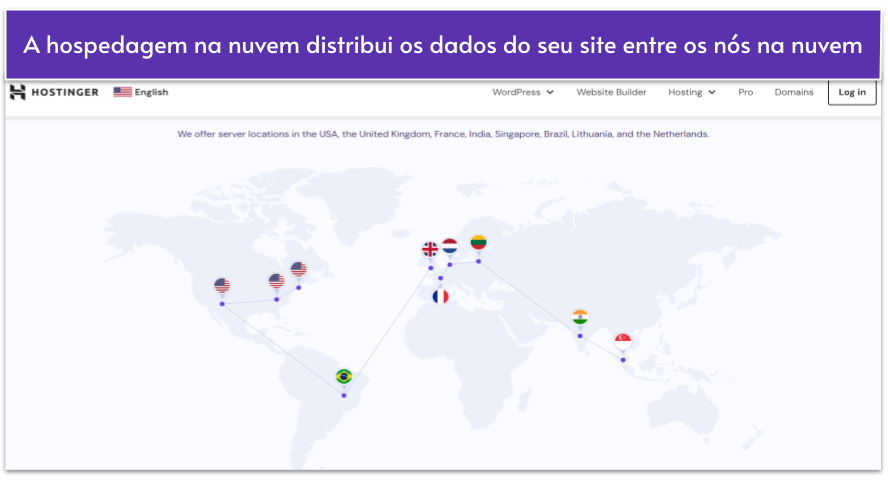Go to the Pro menu item

[745, 92]
